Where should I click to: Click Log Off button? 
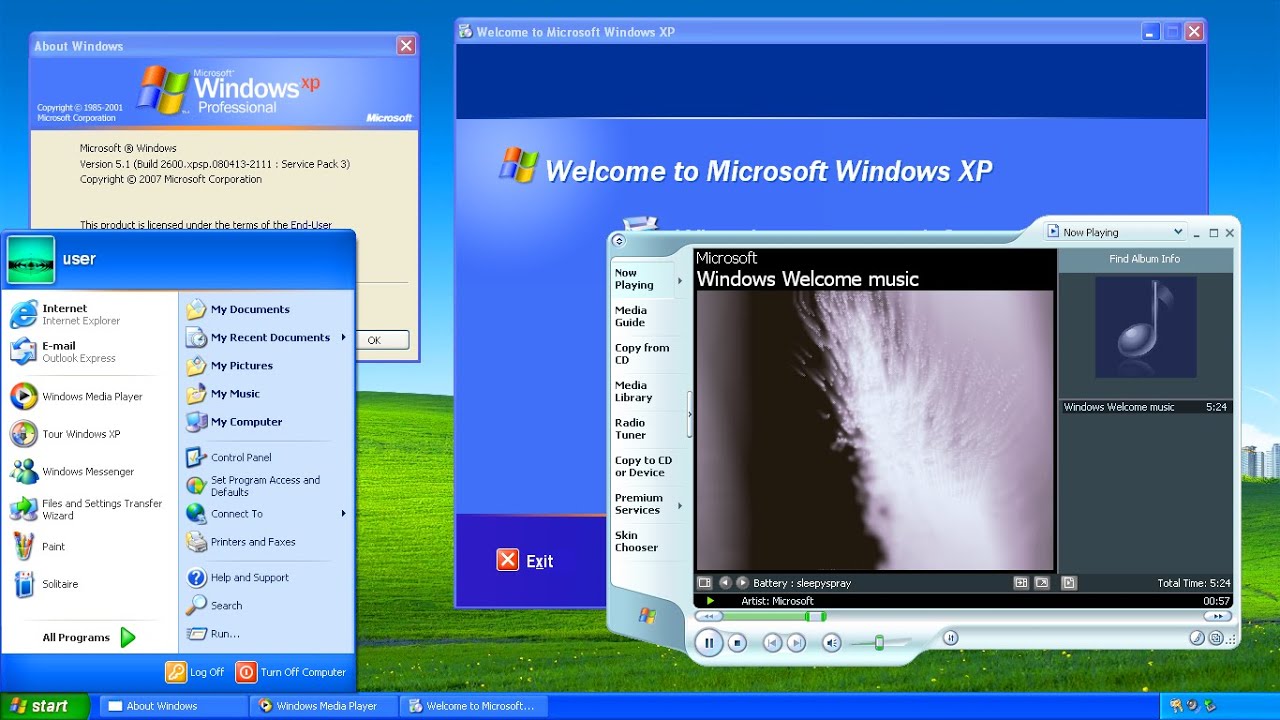(x=196, y=672)
